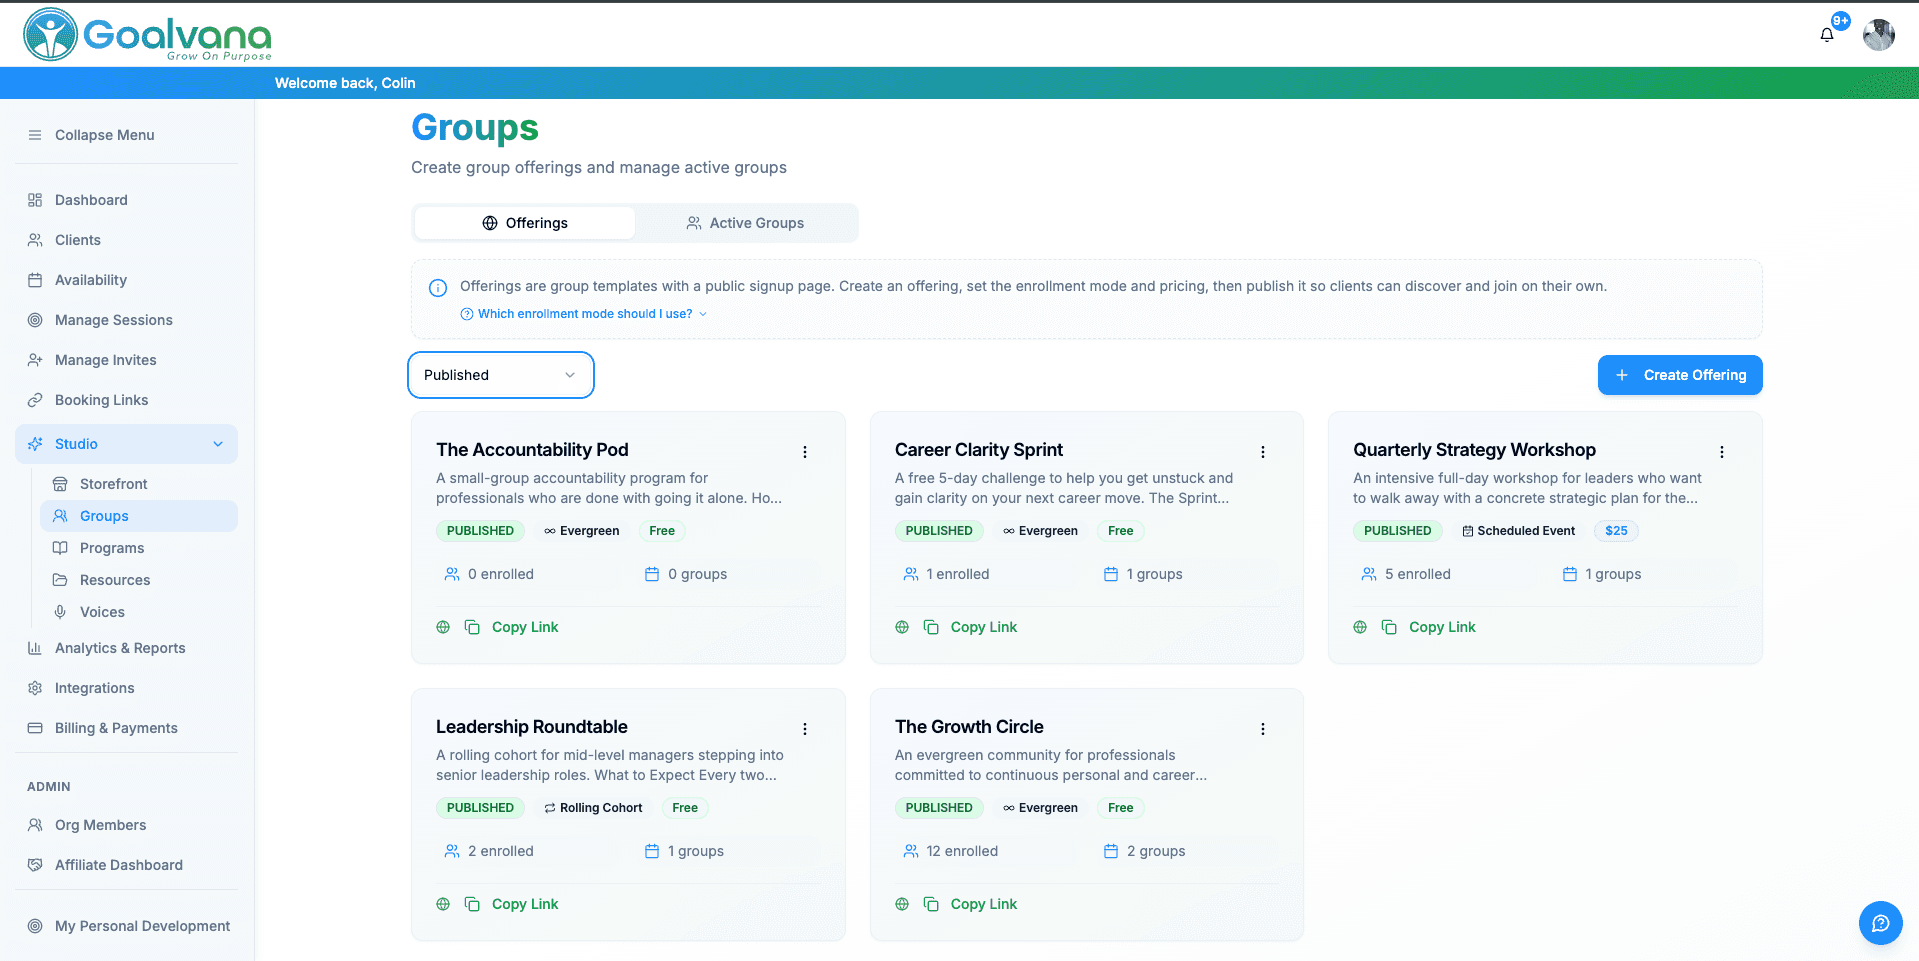Select the Offerings tab
Image resolution: width=1919 pixels, height=961 pixels.
pyautogui.click(x=524, y=222)
